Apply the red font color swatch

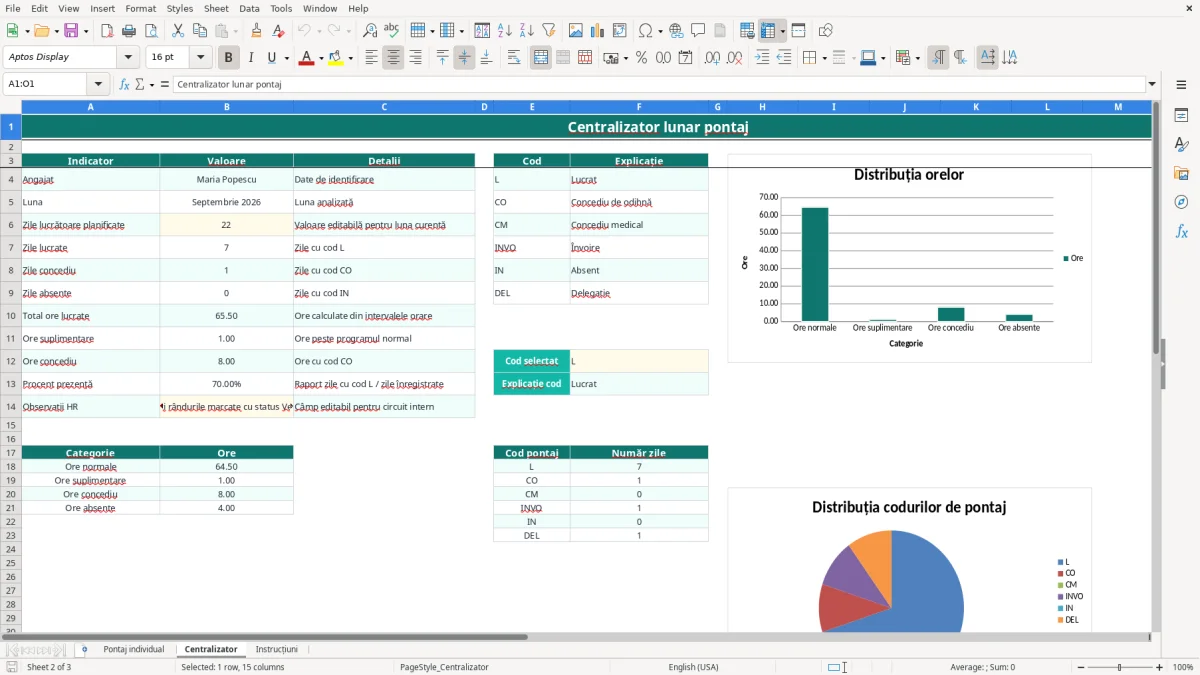click(306, 58)
